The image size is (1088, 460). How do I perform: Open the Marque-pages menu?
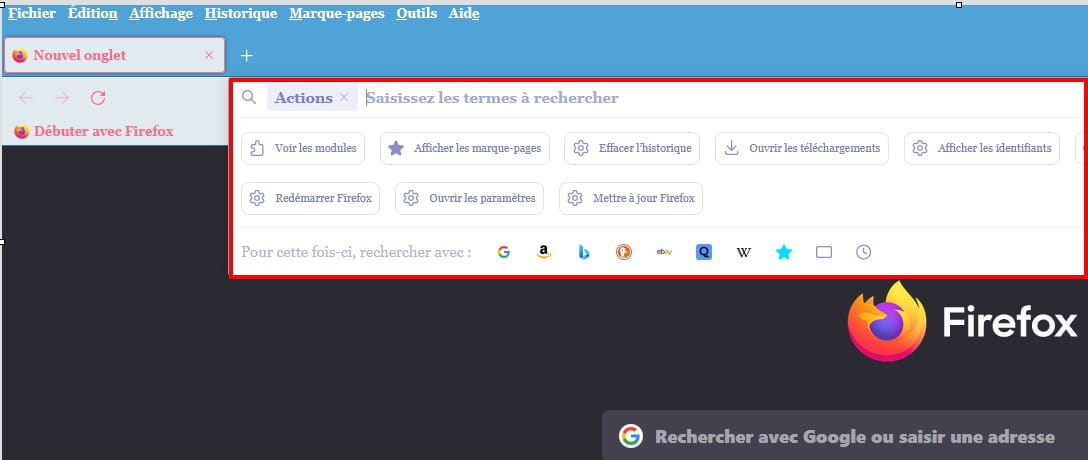tap(337, 13)
